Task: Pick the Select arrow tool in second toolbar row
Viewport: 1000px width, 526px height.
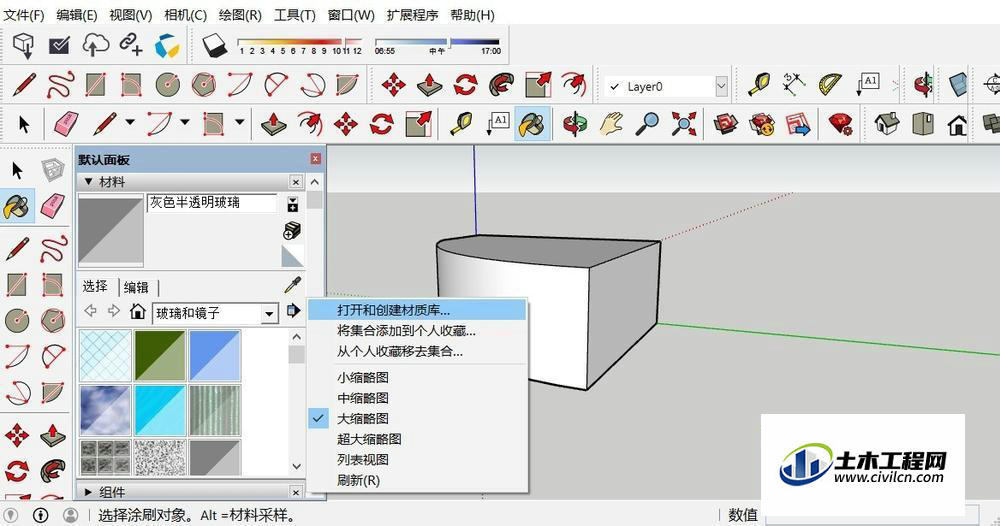Action: 24,124
